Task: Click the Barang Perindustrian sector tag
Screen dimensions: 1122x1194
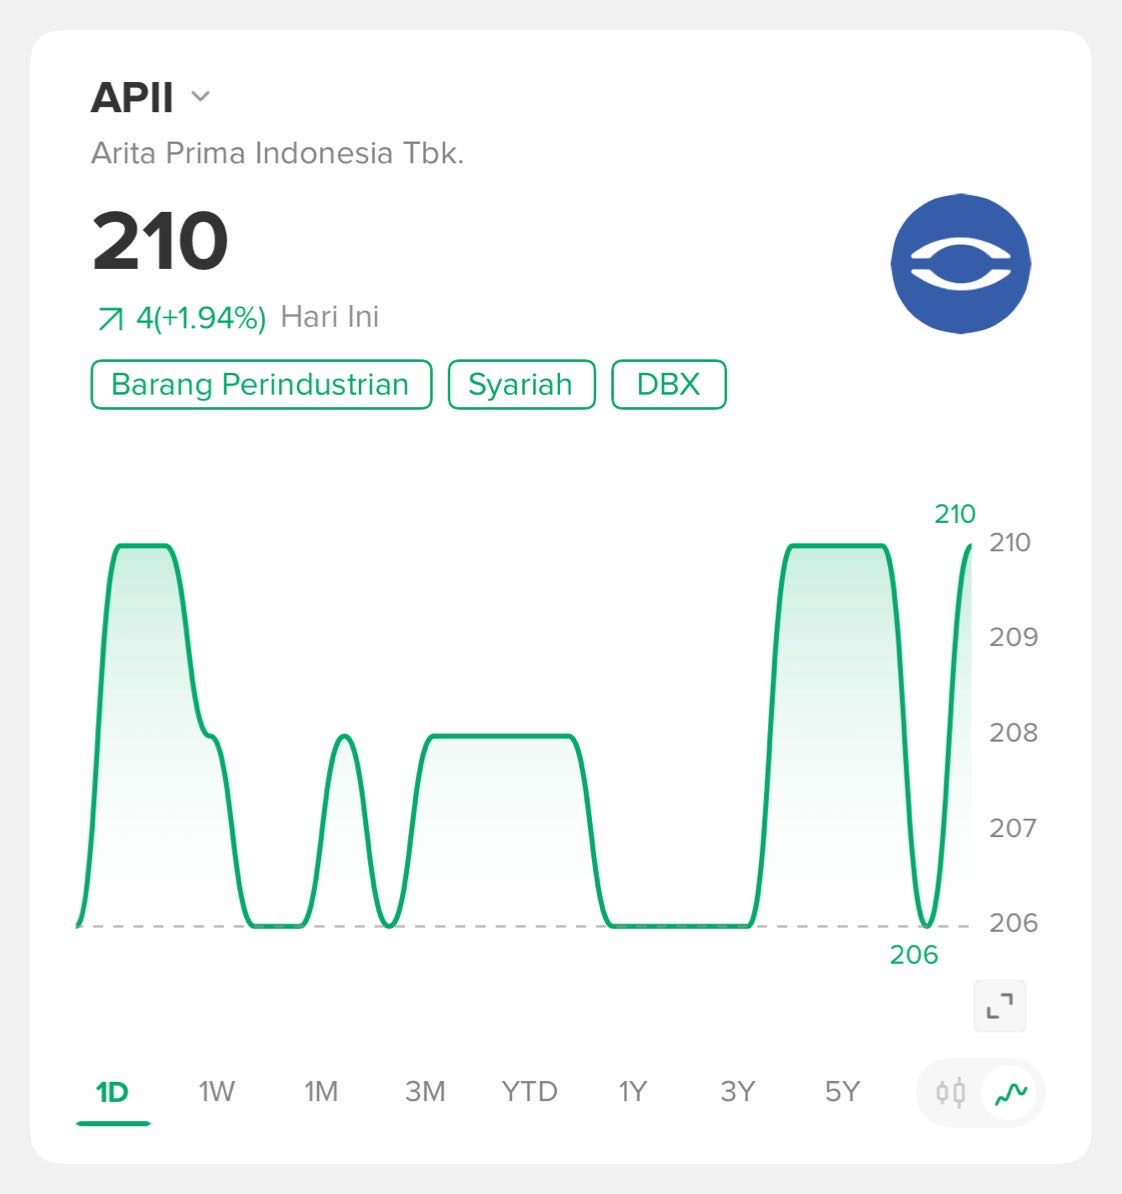Action: tap(261, 385)
